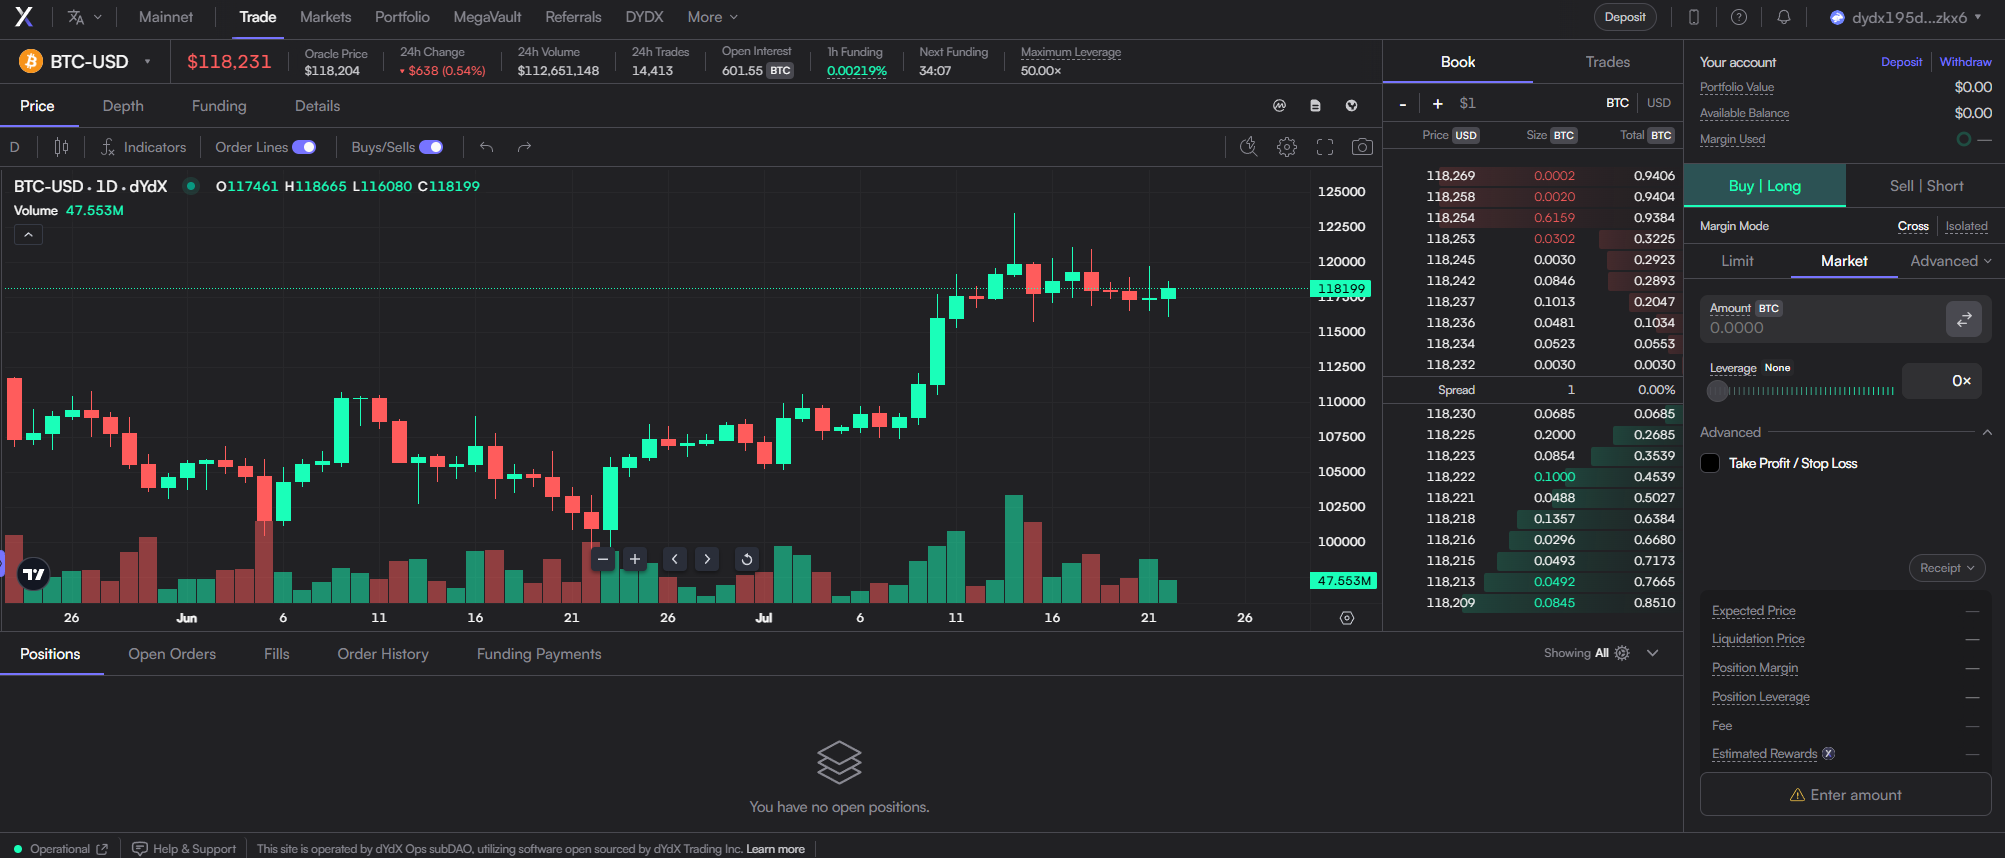This screenshot has width=2005, height=858.
Task: Increase the order book price grouping
Action: (1437, 103)
